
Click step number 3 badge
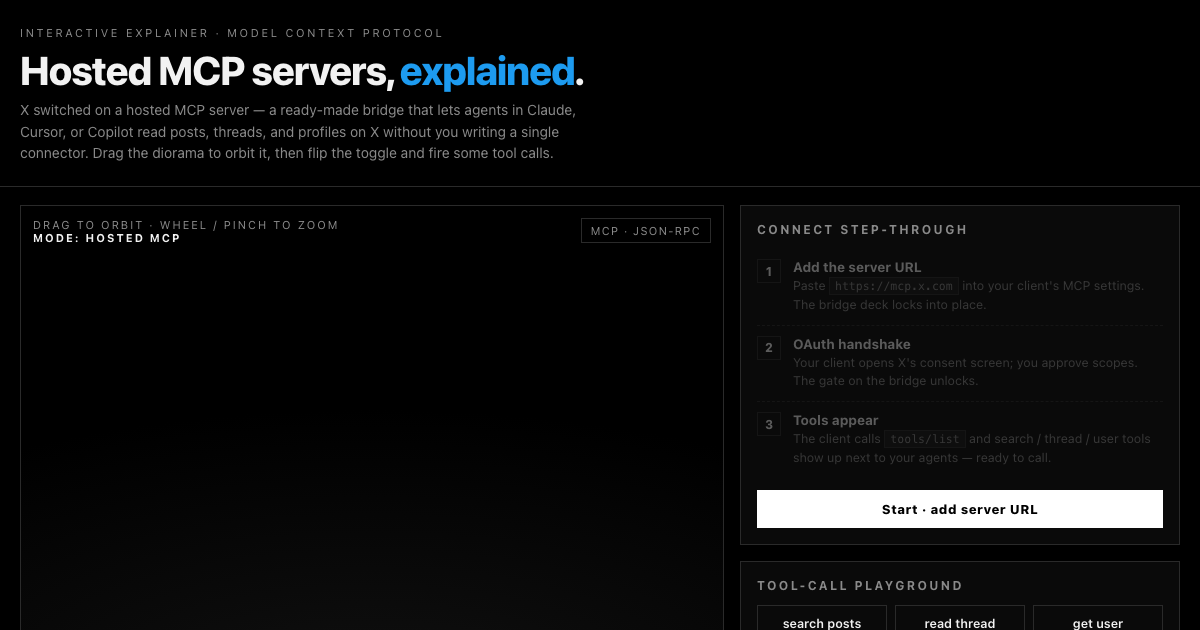pos(769,424)
